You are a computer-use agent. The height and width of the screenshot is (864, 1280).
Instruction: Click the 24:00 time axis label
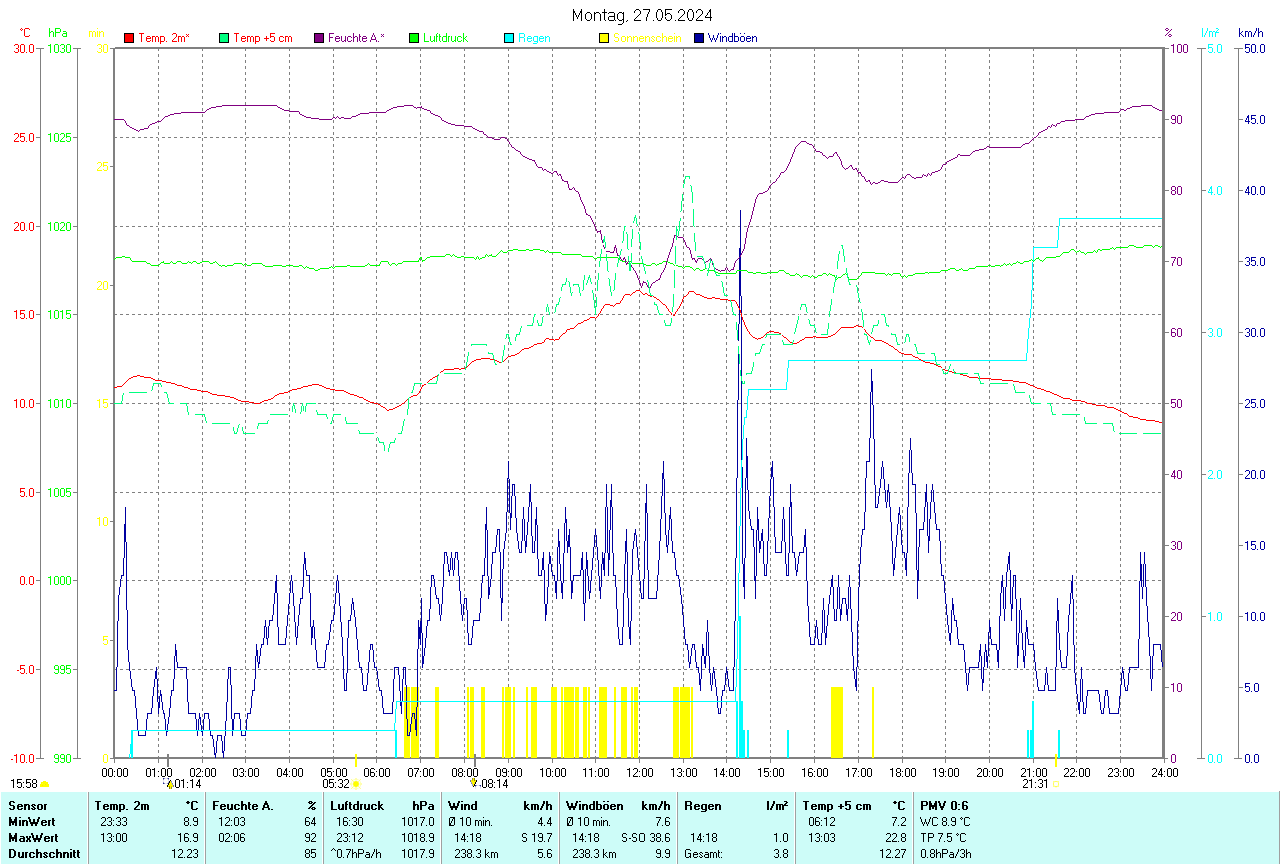[x=1164, y=772]
